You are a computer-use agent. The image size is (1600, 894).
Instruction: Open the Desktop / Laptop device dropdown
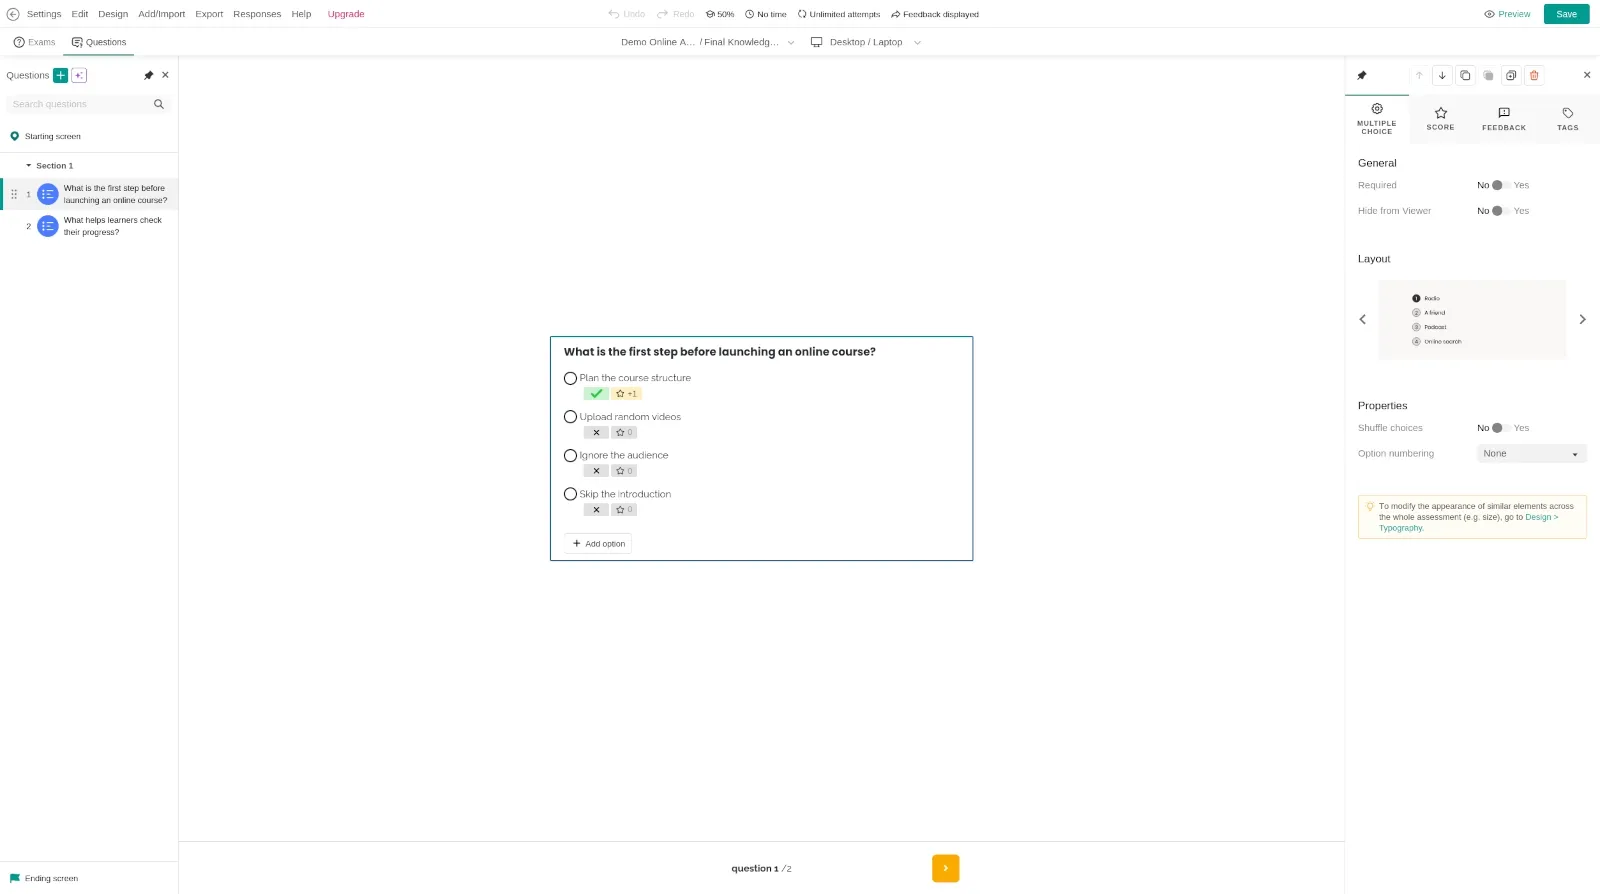(x=866, y=42)
